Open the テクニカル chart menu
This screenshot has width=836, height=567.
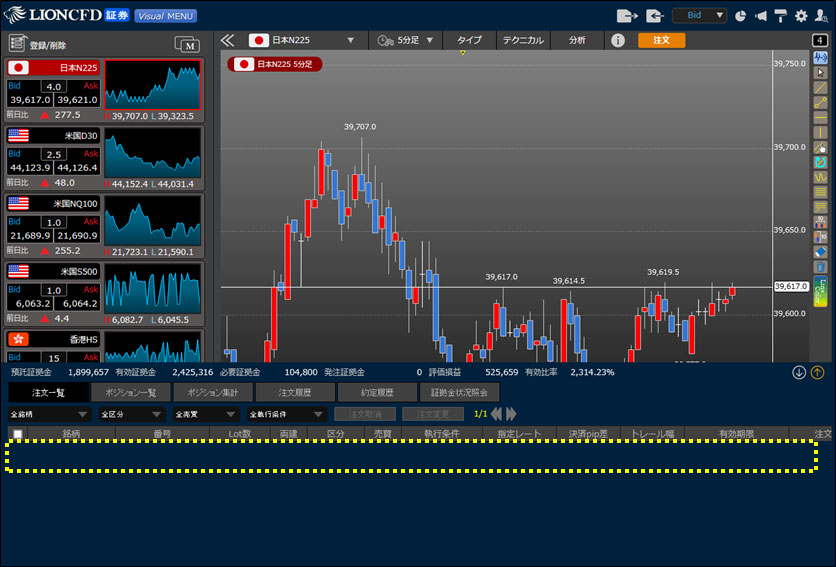point(523,40)
